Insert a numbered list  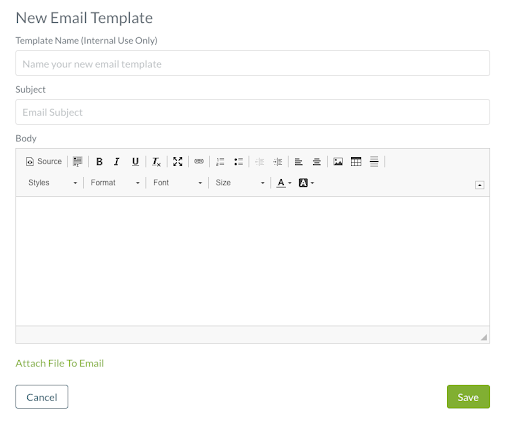(220, 162)
